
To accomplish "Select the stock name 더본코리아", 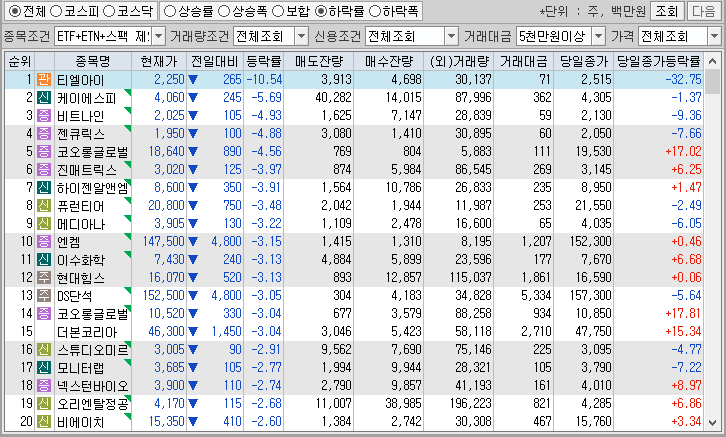I will point(87,332).
